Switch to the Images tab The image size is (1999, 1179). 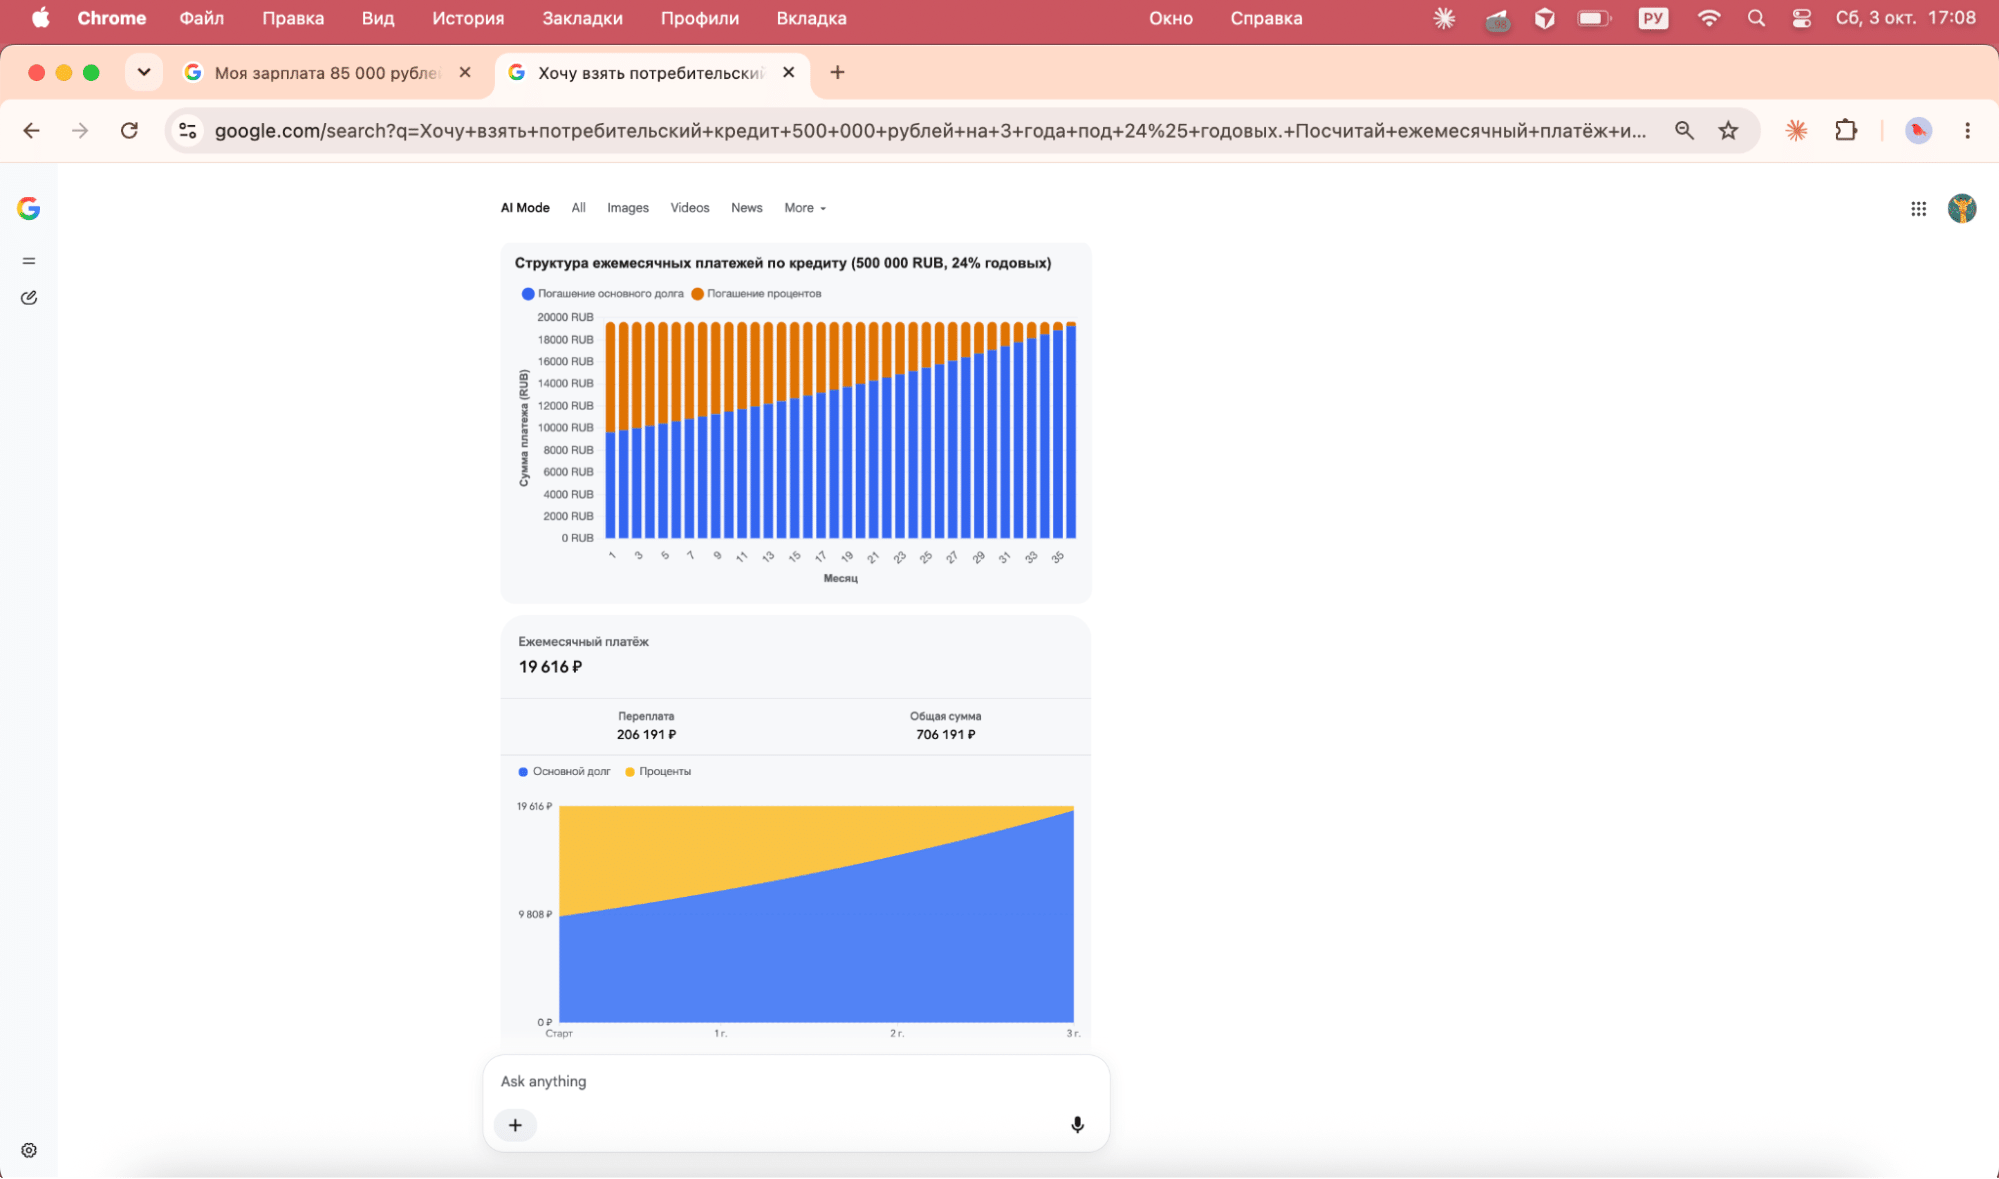[x=628, y=208]
